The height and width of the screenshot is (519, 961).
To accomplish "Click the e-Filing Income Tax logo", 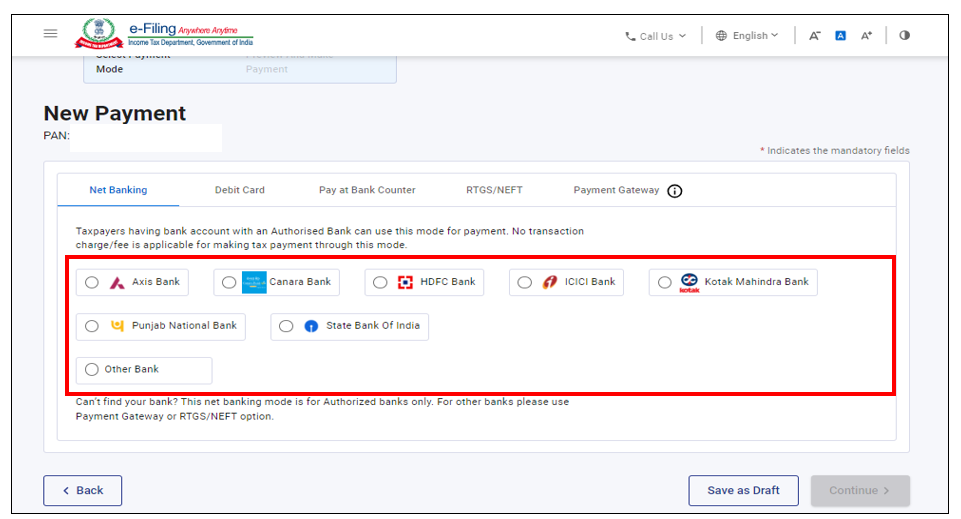I will [x=164, y=35].
